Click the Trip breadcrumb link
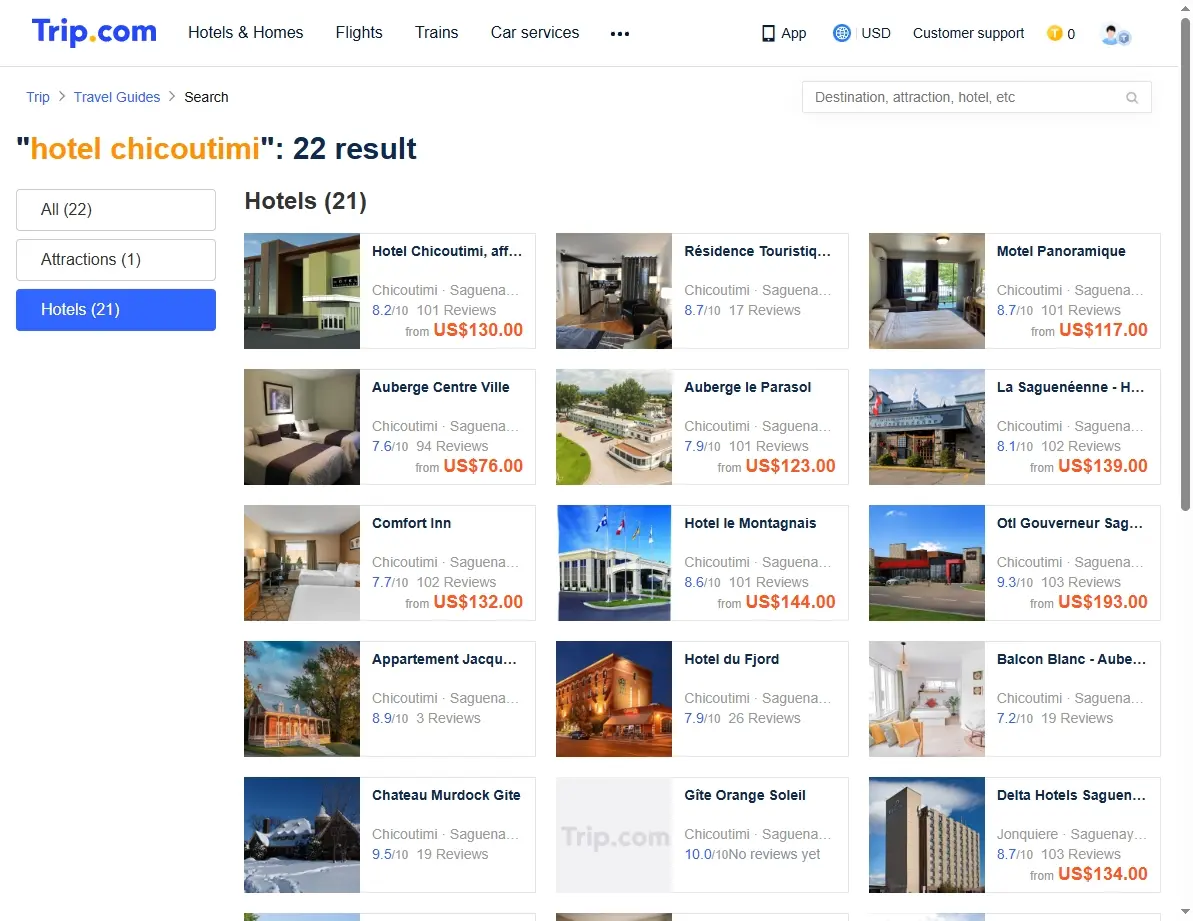Image resolution: width=1193 pixels, height=921 pixels. point(38,97)
